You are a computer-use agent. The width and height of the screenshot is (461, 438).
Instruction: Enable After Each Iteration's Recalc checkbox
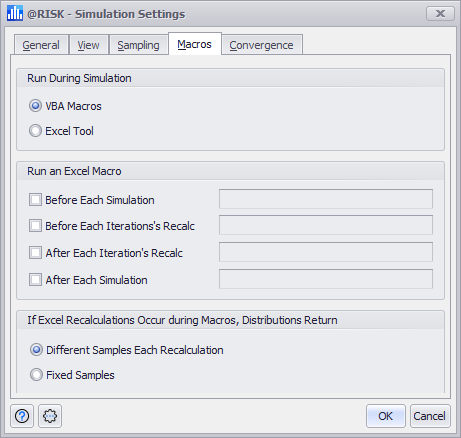(35, 253)
